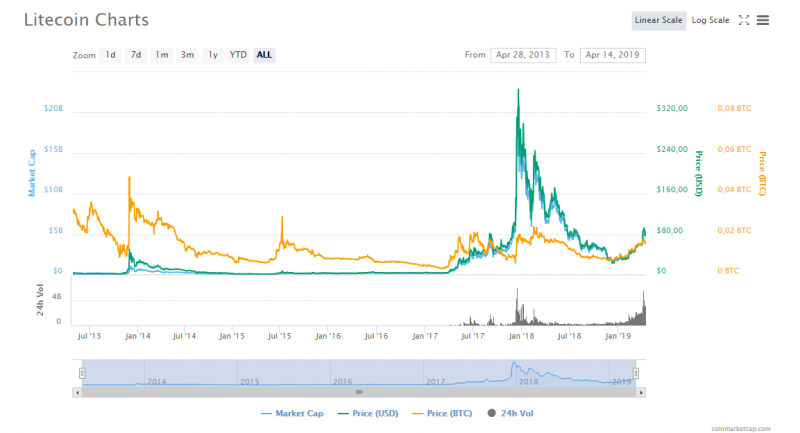Click the 2015 label in navigator
This screenshot has width=800, height=433.
(249, 381)
